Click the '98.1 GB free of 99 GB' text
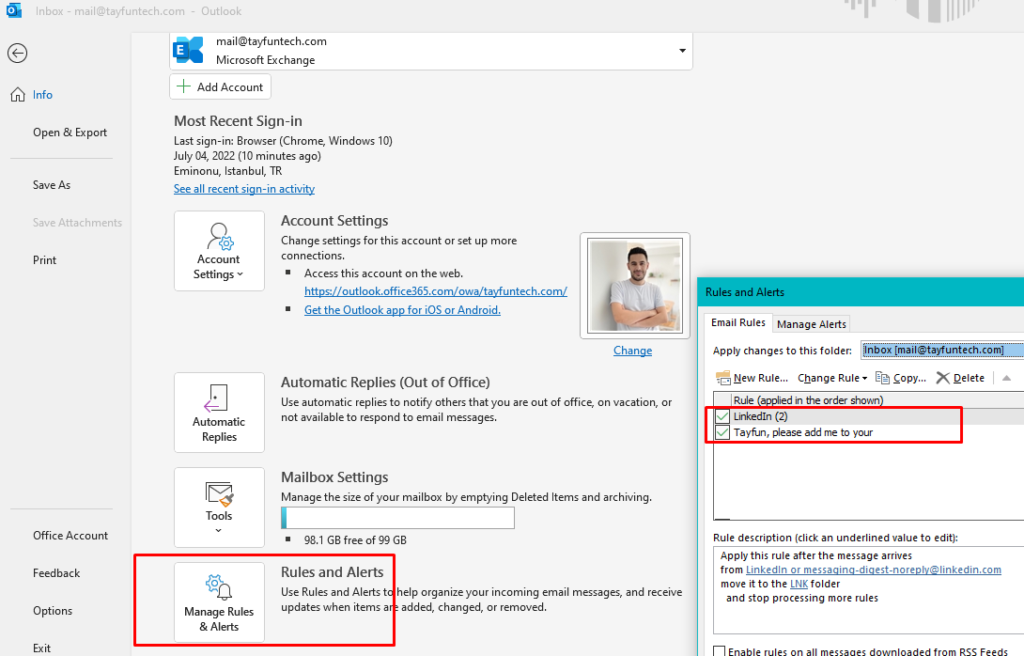 click(355, 540)
